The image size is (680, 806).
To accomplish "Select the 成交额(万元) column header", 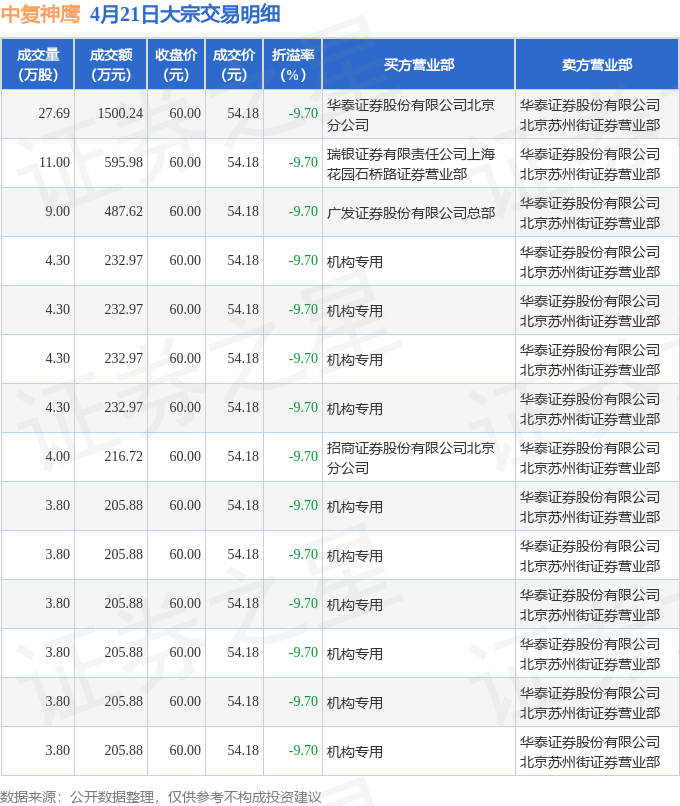I will pyautogui.click(x=110, y=65).
